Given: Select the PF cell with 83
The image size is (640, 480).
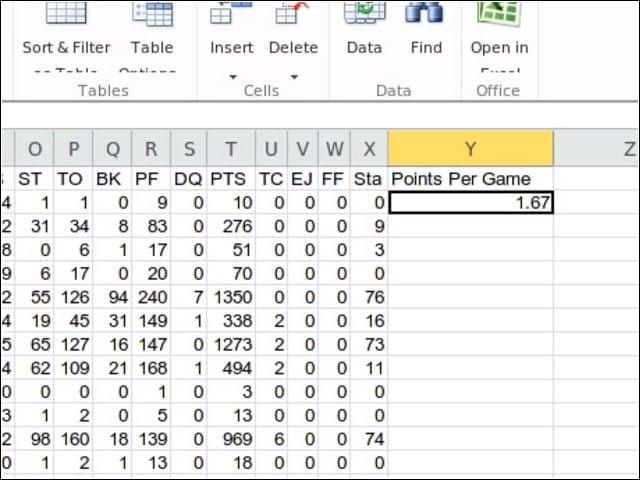Looking at the screenshot, I should coord(151,226).
